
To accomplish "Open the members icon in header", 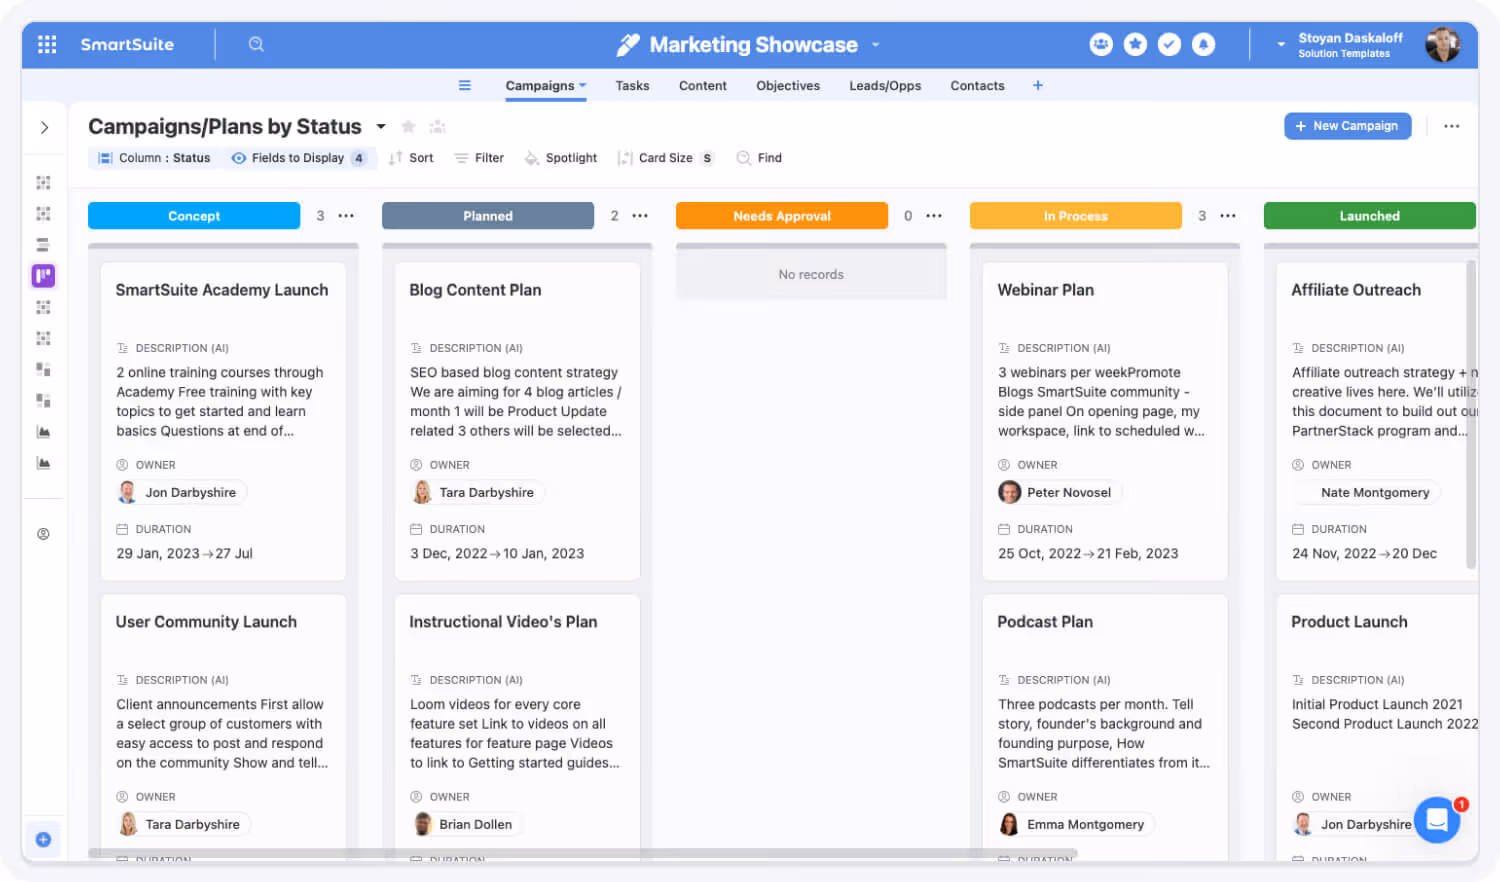I will tap(1101, 44).
